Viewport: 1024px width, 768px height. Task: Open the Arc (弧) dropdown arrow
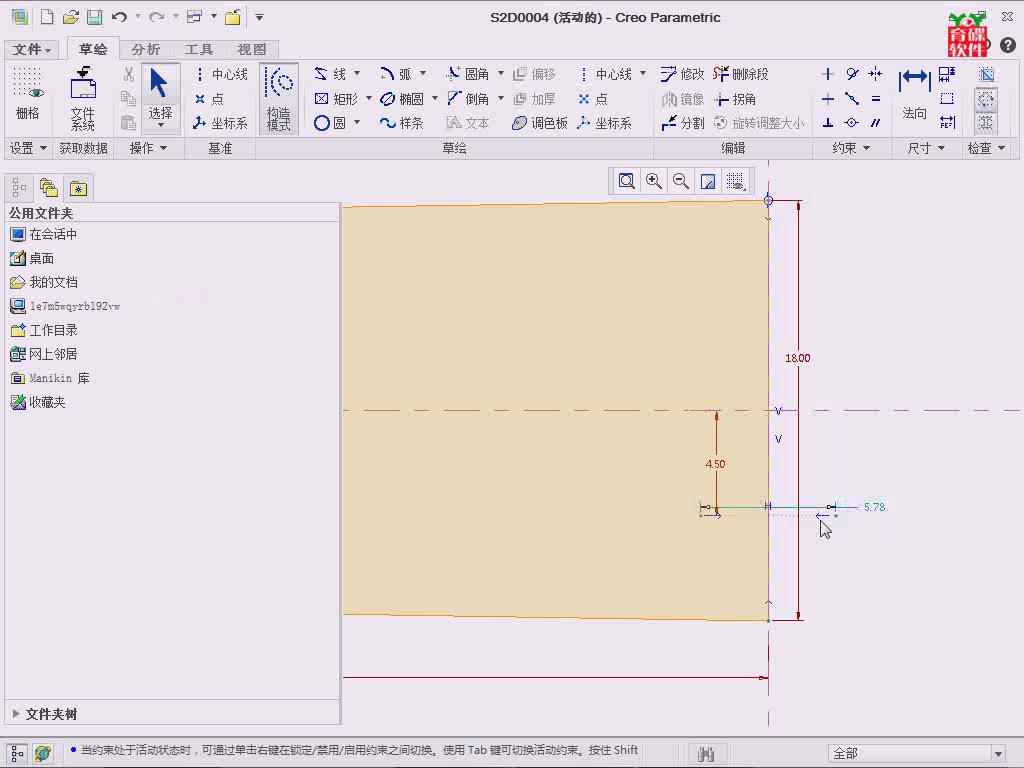coord(423,73)
